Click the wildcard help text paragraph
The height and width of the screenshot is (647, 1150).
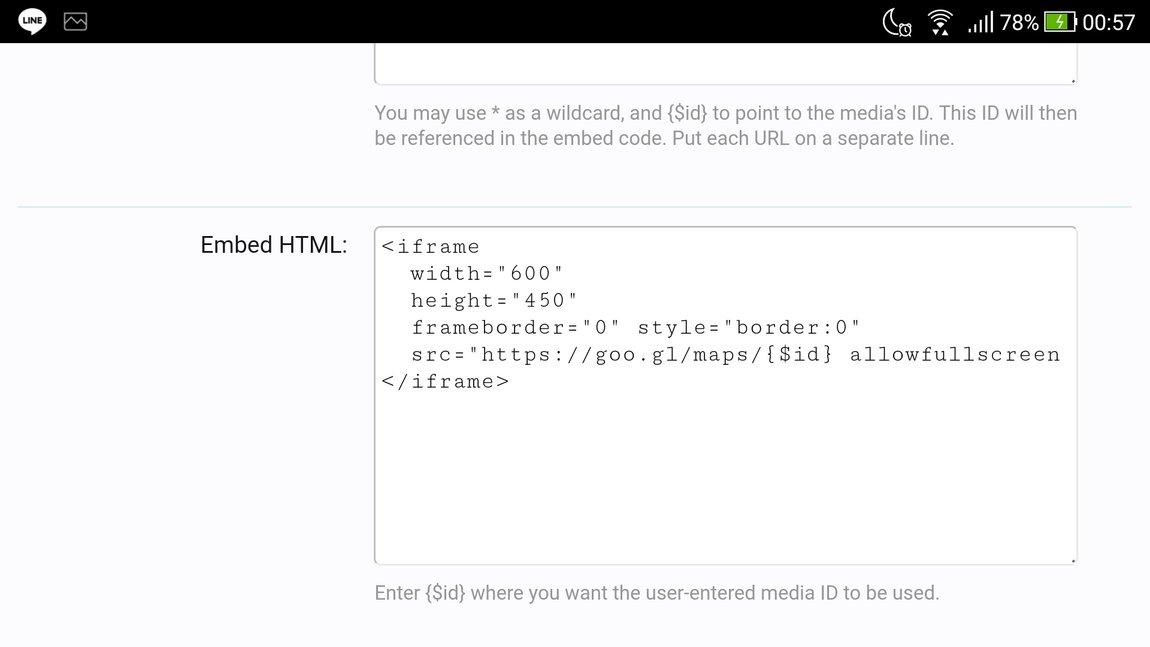pos(725,125)
